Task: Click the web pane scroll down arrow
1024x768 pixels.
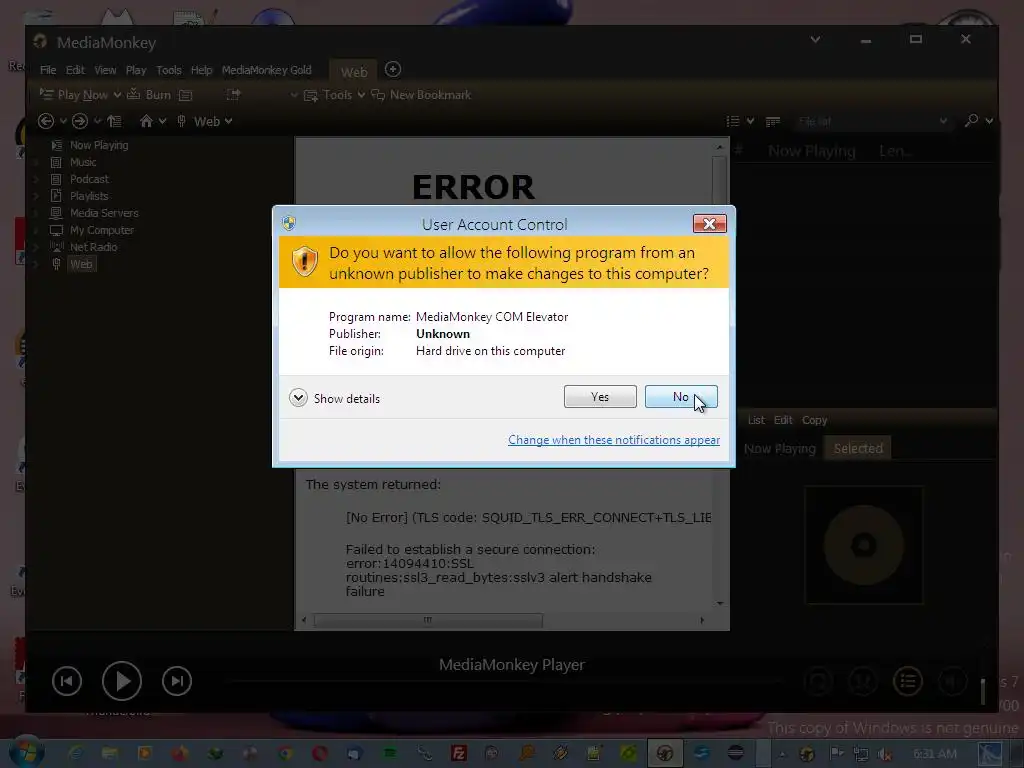Action: [x=720, y=603]
